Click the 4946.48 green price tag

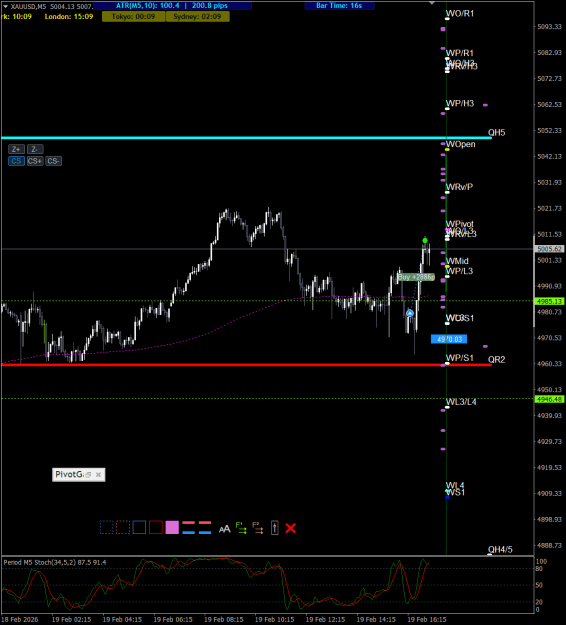(549, 399)
